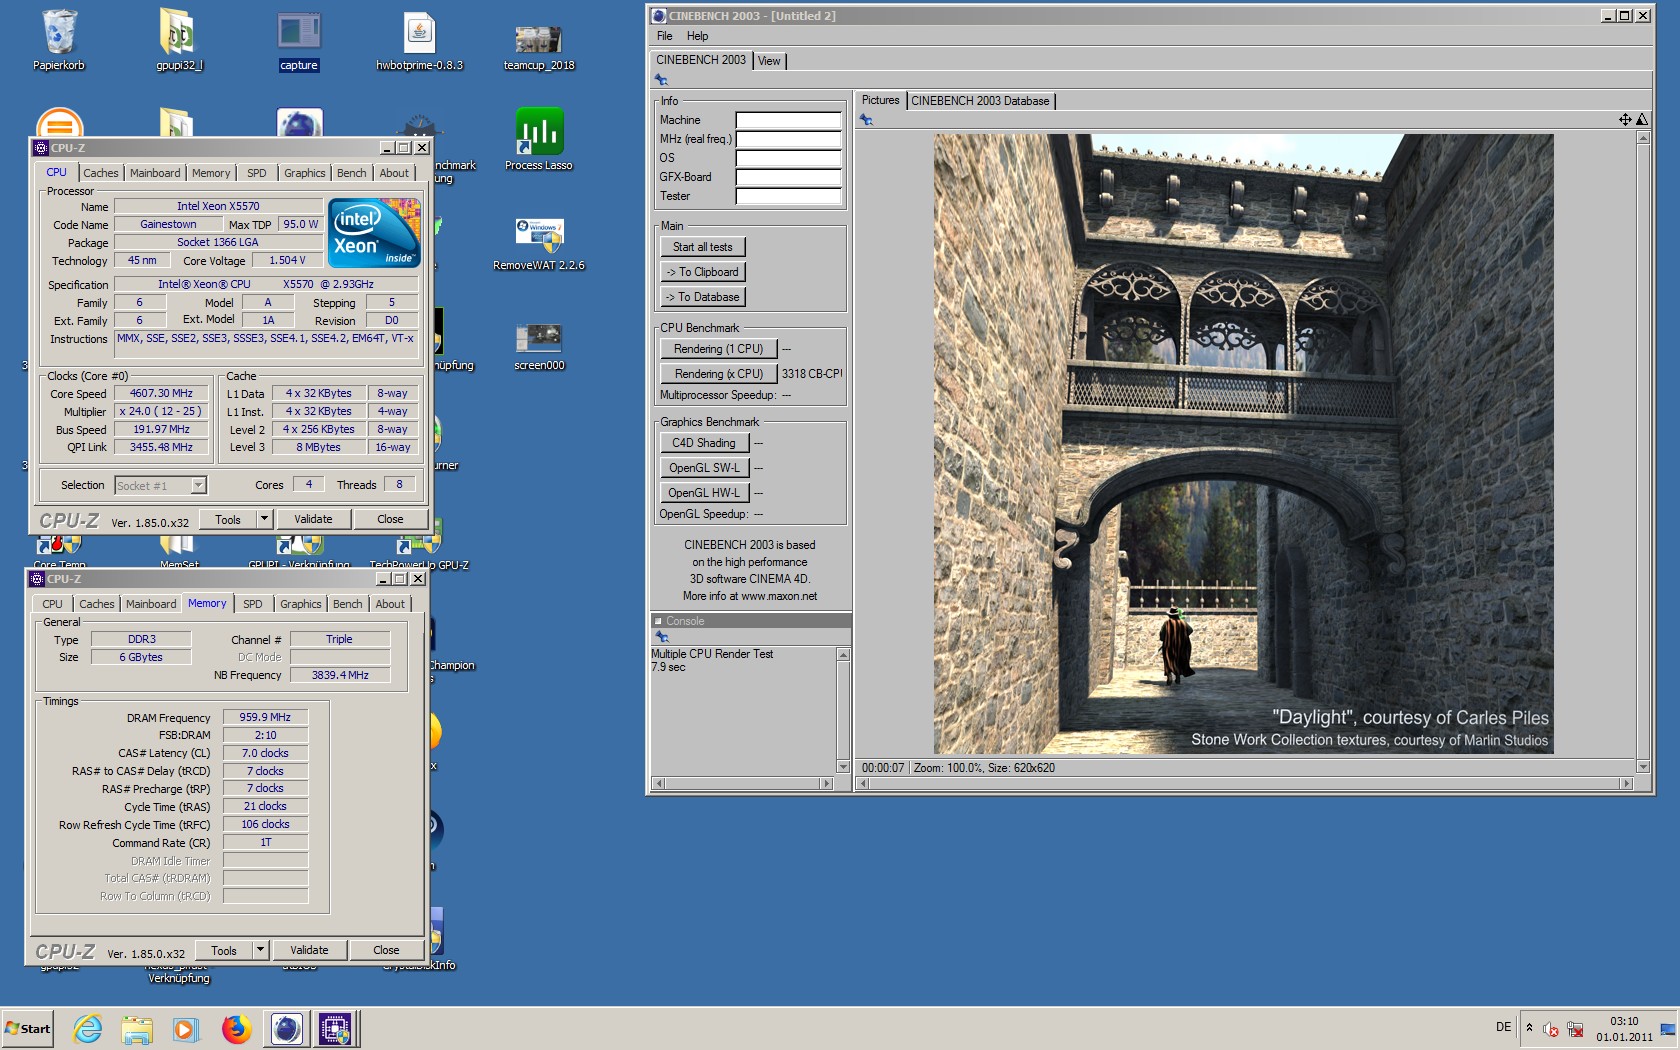The height and width of the screenshot is (1050, 1680).
Task: Open the CINEBENCH 2003 Database tab
Action: click(x=980, y=101)
